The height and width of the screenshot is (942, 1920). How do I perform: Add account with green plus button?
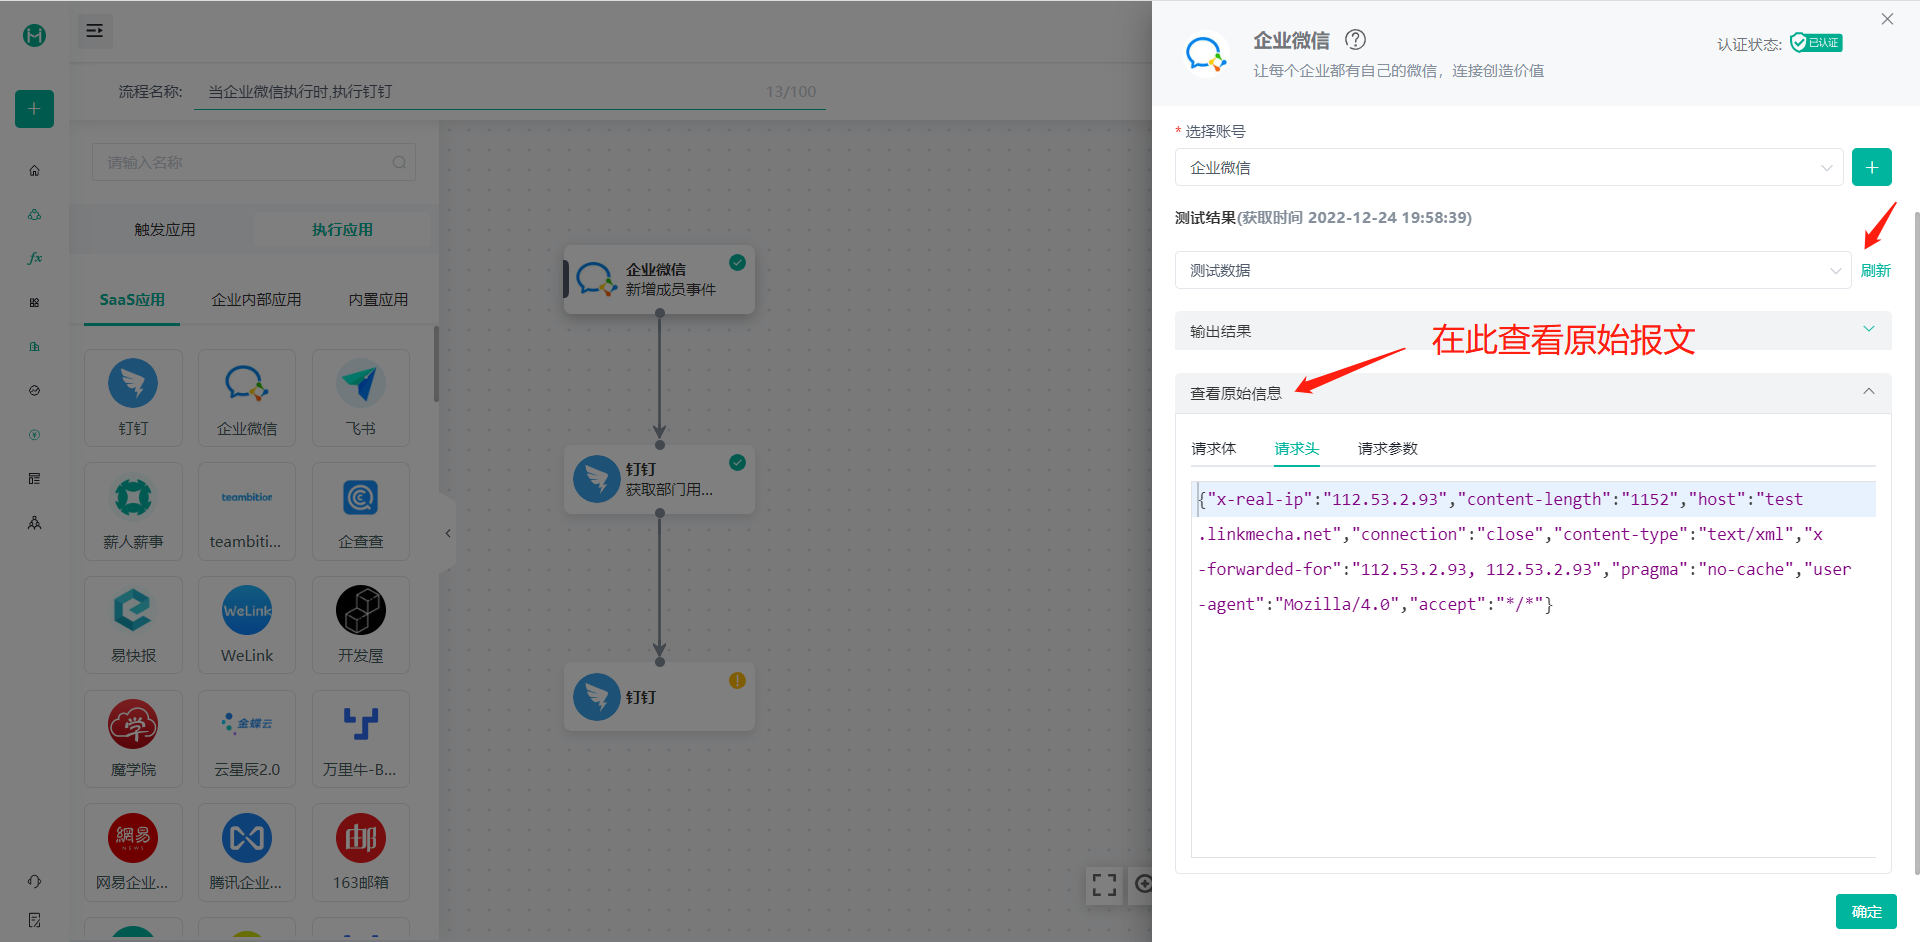tap(1871, 167)
